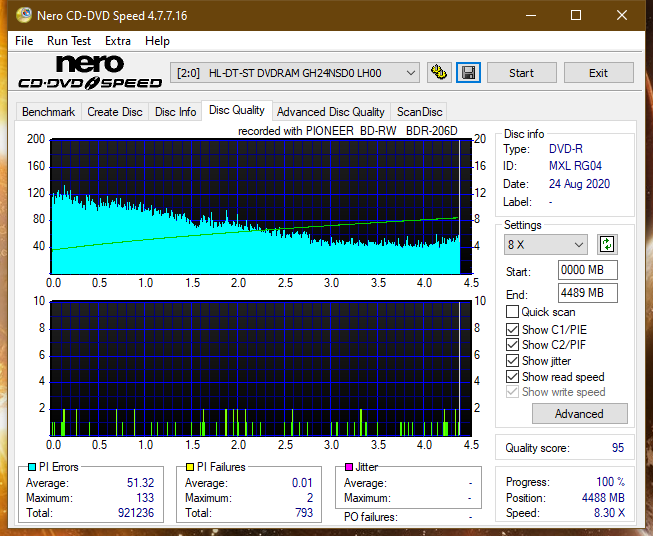Minimize the Nero CD-DVD Speed window
Viewport: 653px width, 536px height.
[531, 15]
